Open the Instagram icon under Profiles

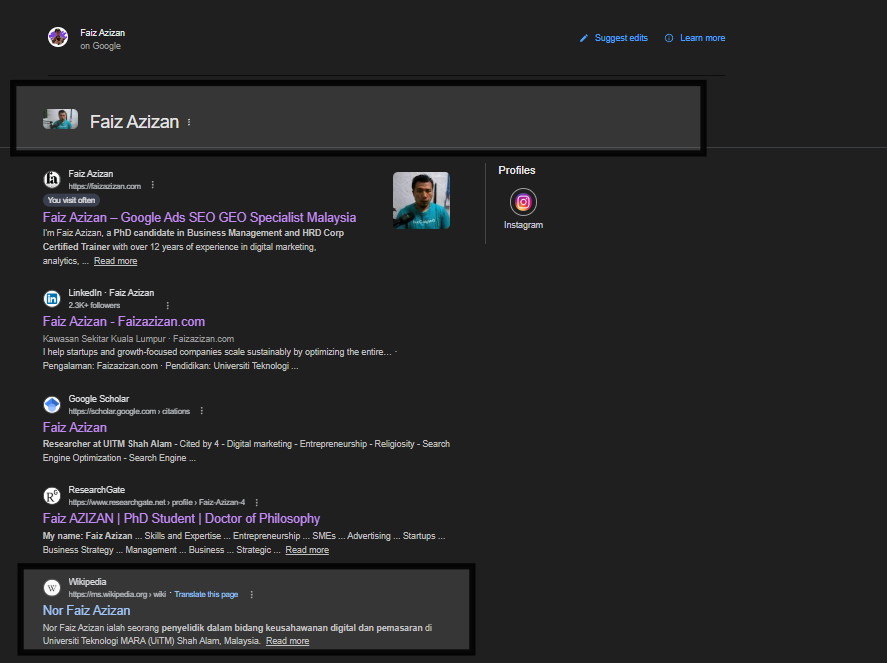pos(523,203)
